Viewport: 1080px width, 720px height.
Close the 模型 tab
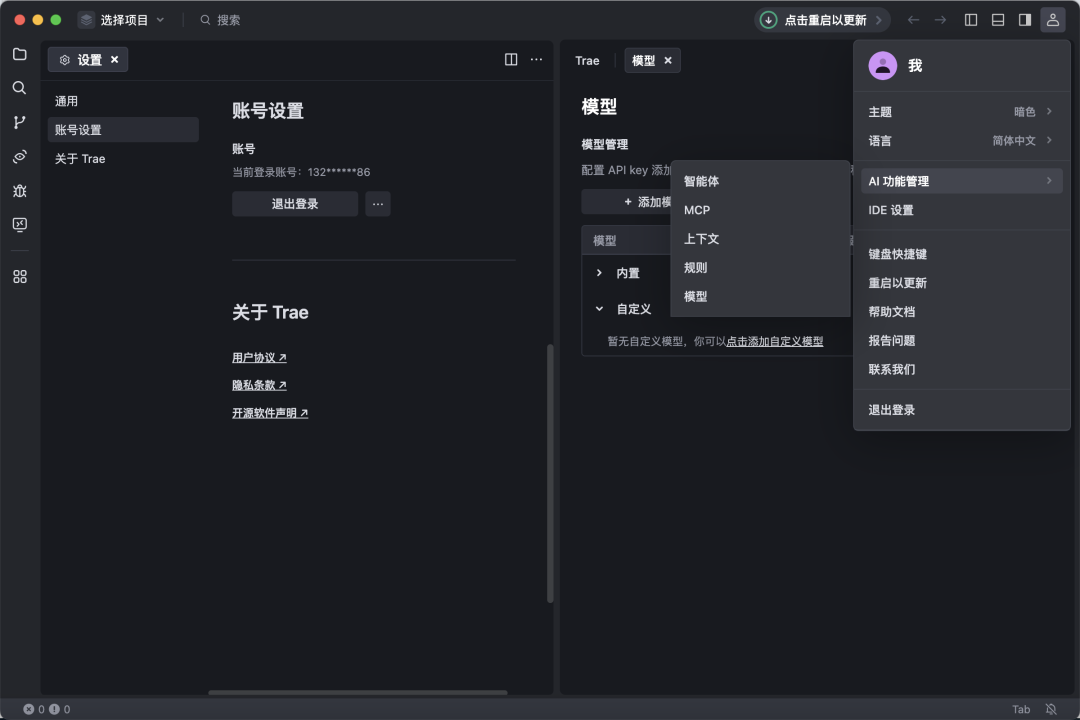tap(667, 61)
